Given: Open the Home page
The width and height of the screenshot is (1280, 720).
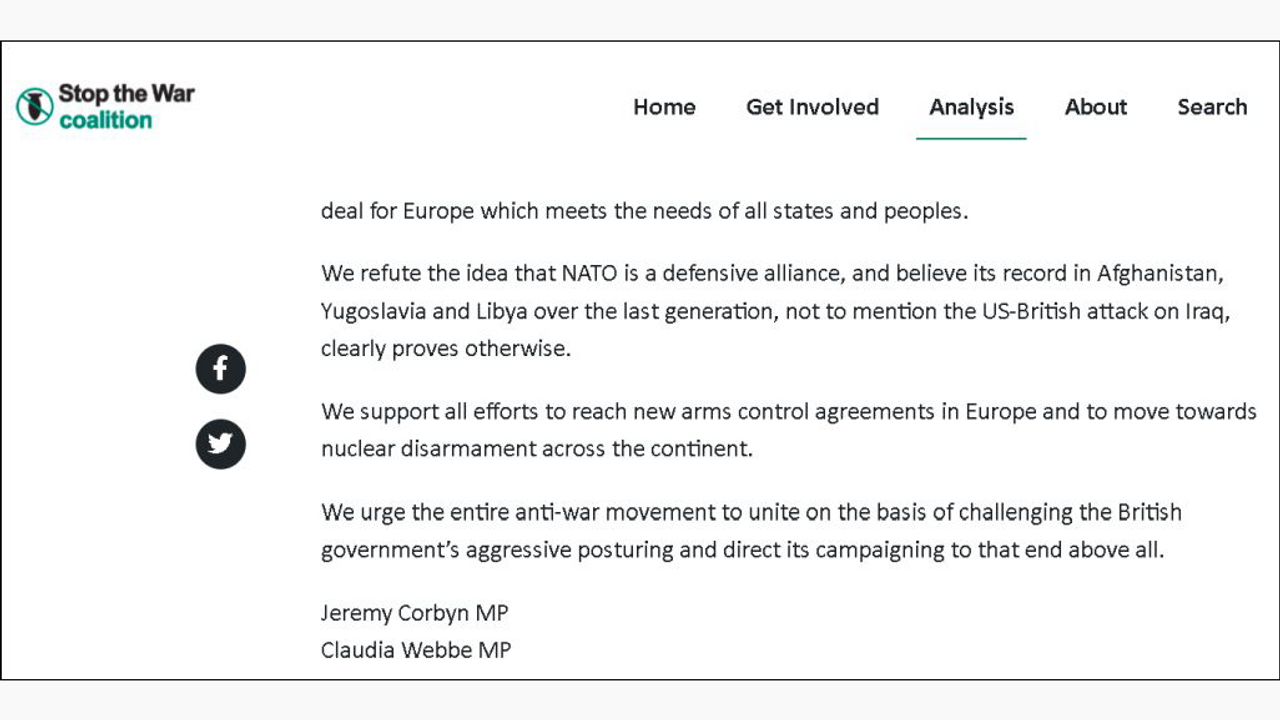Looking at the screenshot, I should pos(664,107).
